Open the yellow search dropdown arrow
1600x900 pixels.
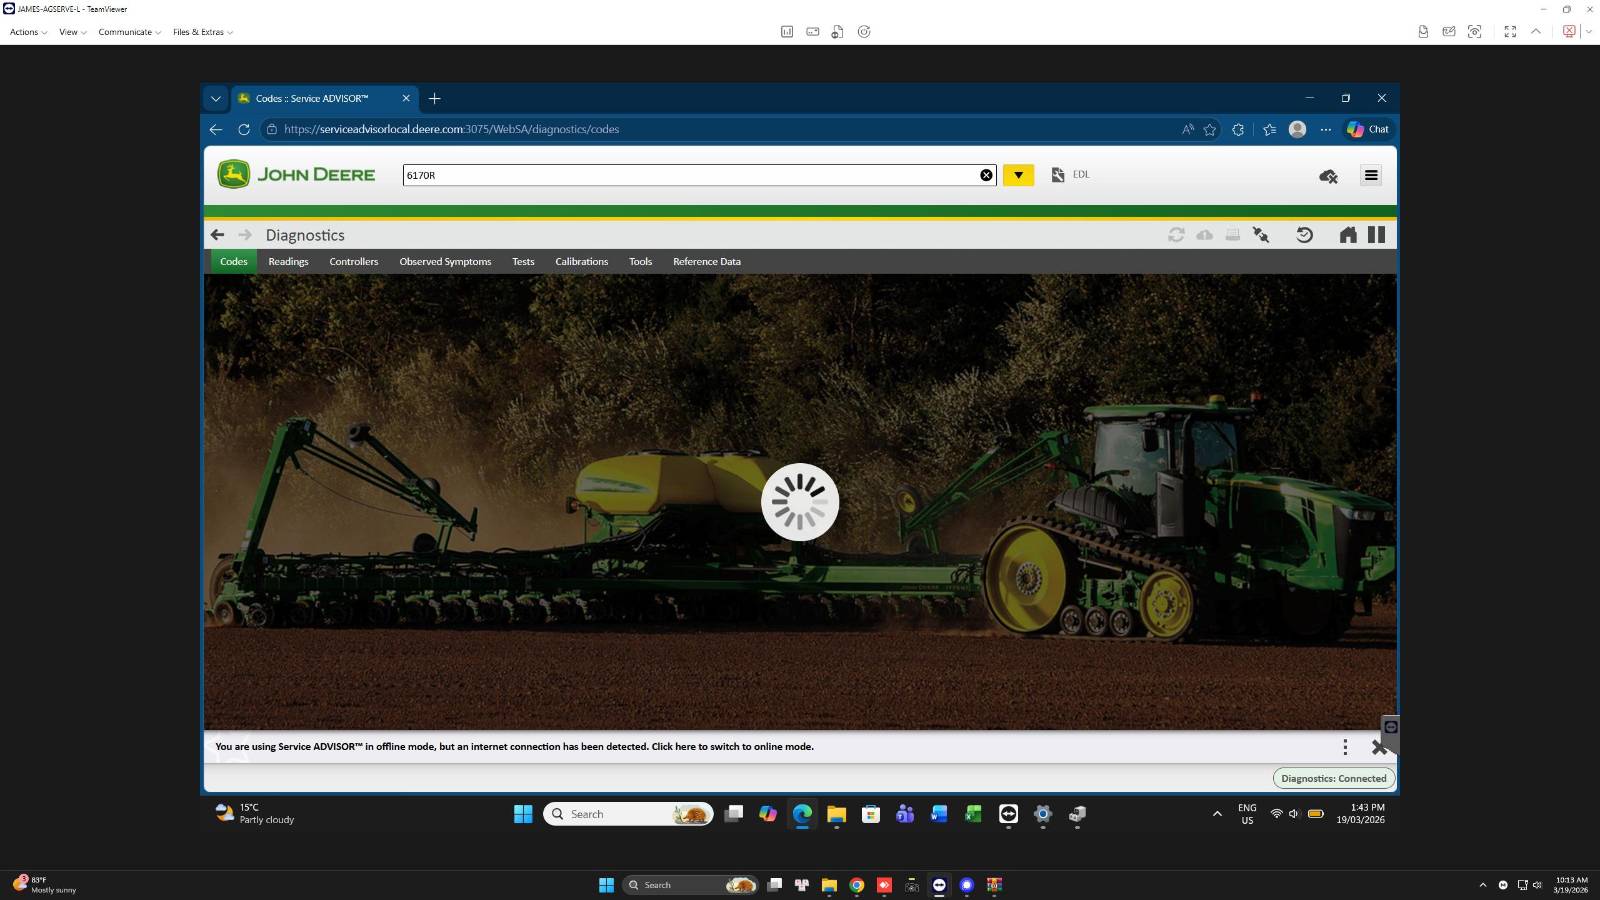tap(1018, 174)
